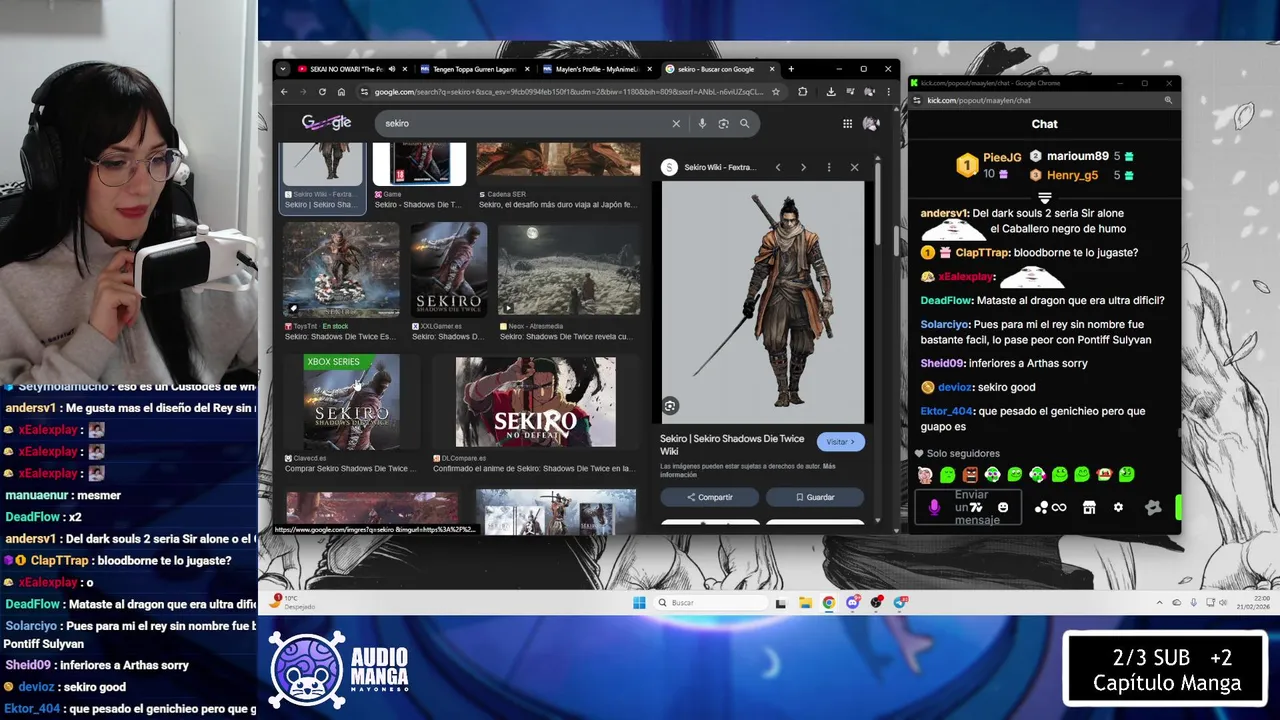1280x720 pixels.
Task: Open the Google apps grid
Action: click(x=847, y=124)
